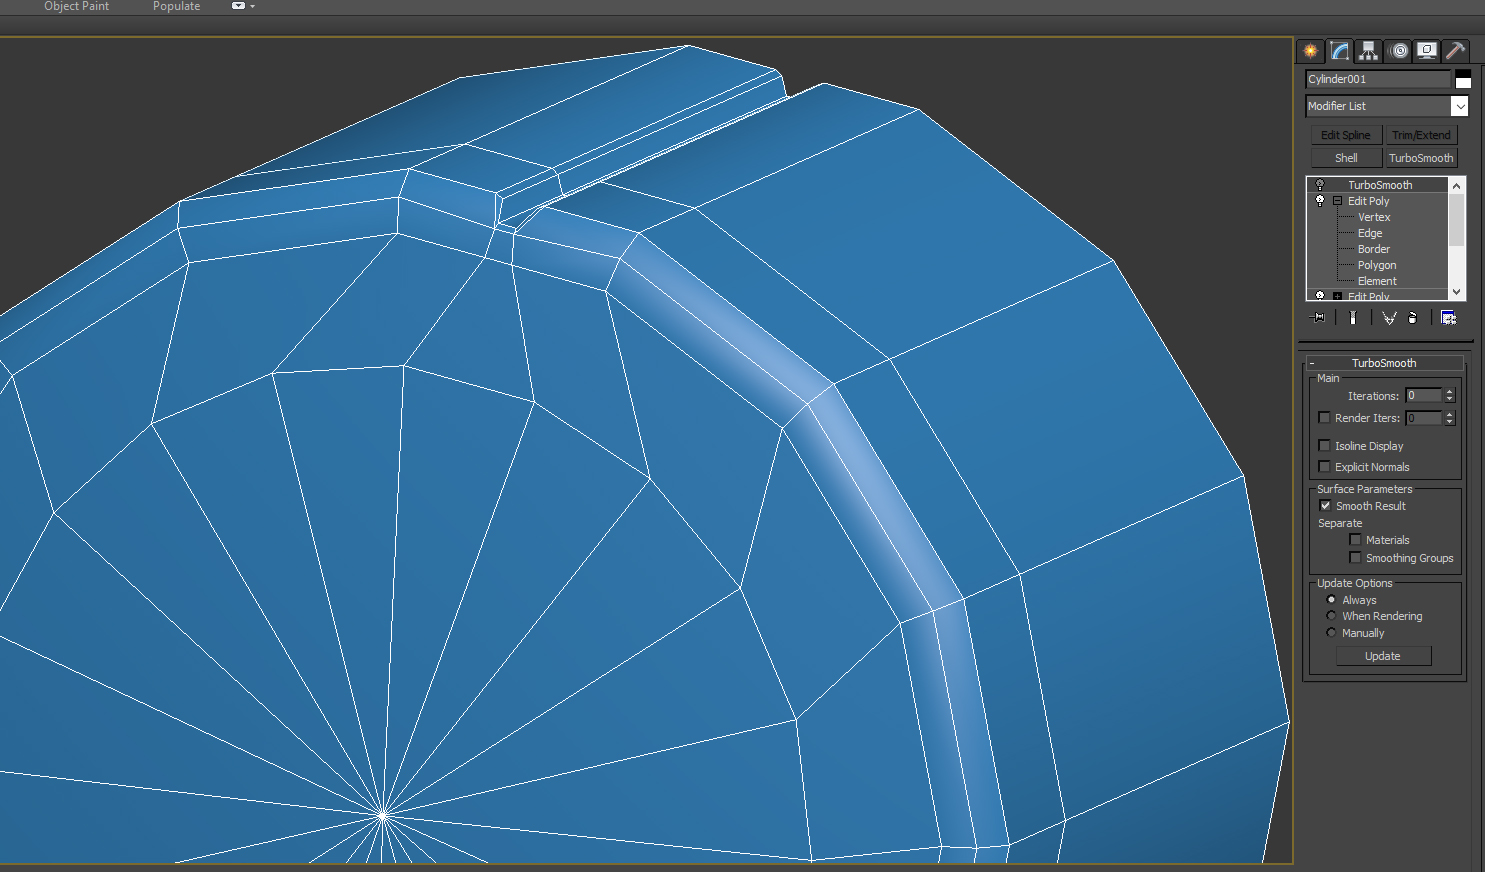1485x872 pixels.
Task: Click the Trim/Extend modifier button
Action: [1421, 135]
